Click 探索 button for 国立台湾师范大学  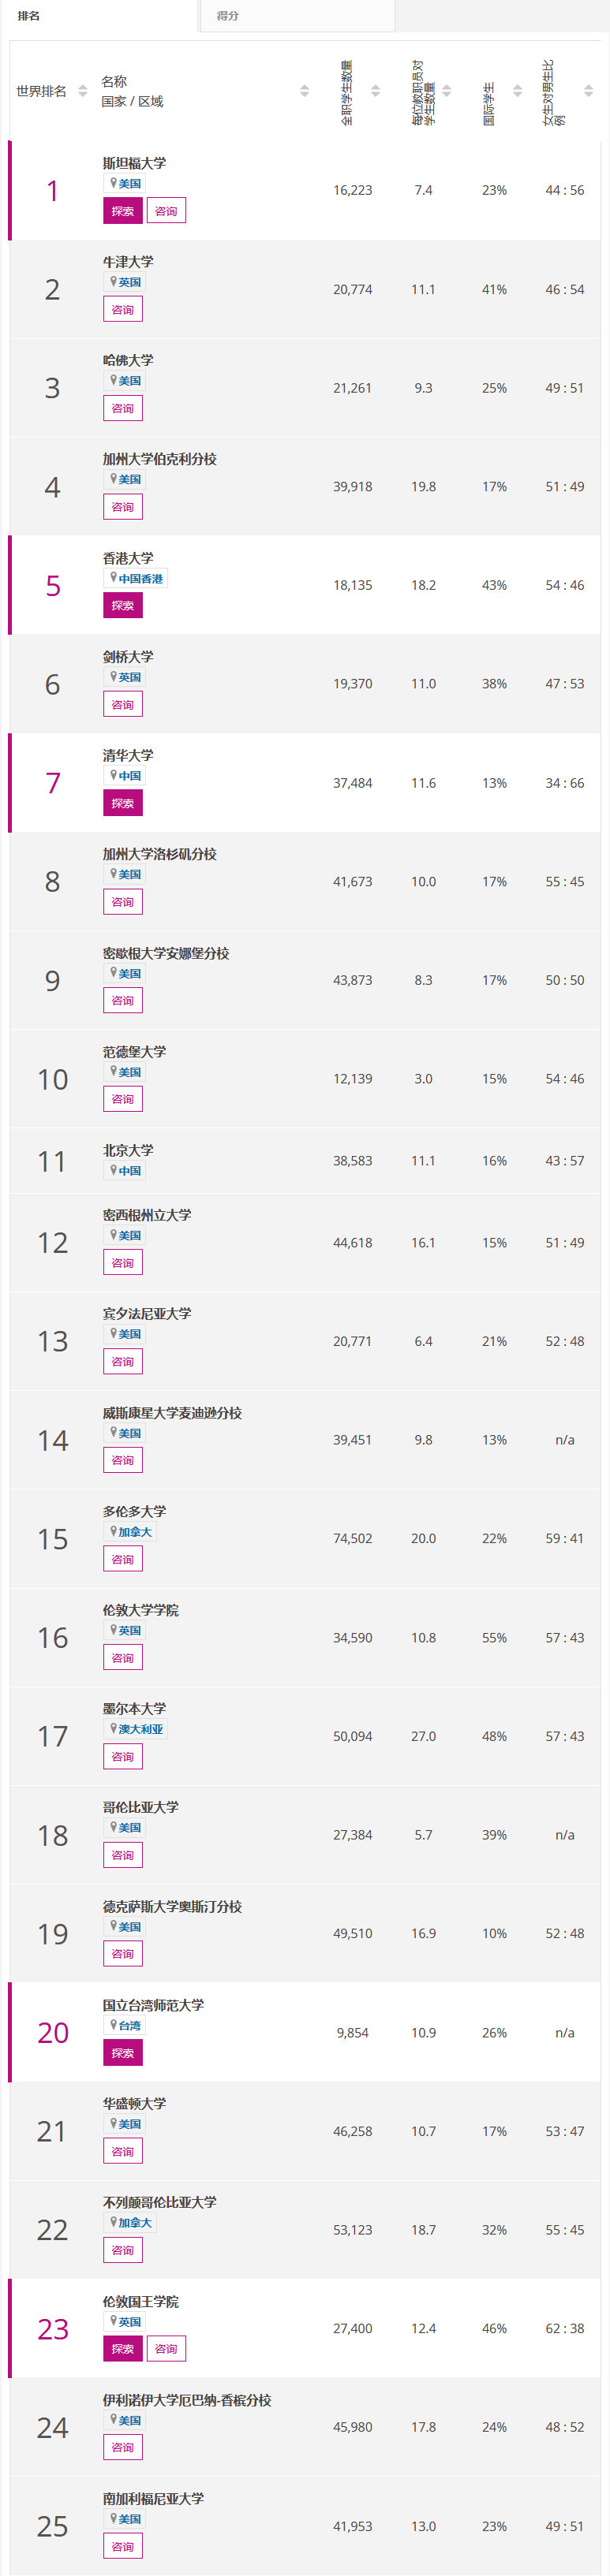click(123, 2053)
